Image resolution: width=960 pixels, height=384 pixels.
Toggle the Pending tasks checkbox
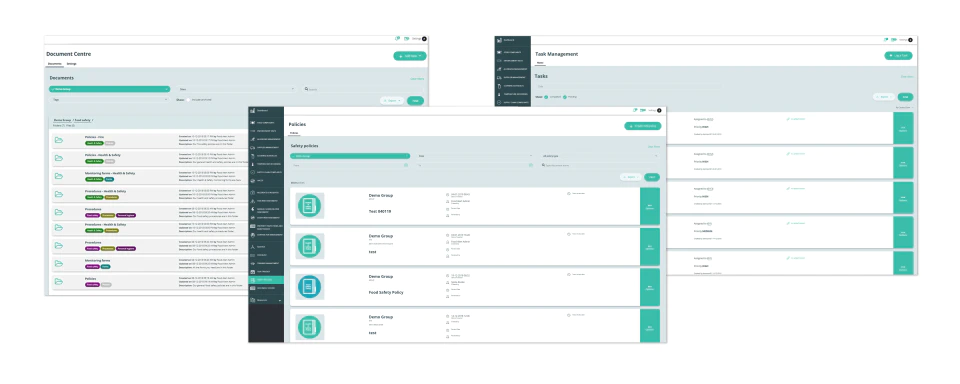point(565,97)
